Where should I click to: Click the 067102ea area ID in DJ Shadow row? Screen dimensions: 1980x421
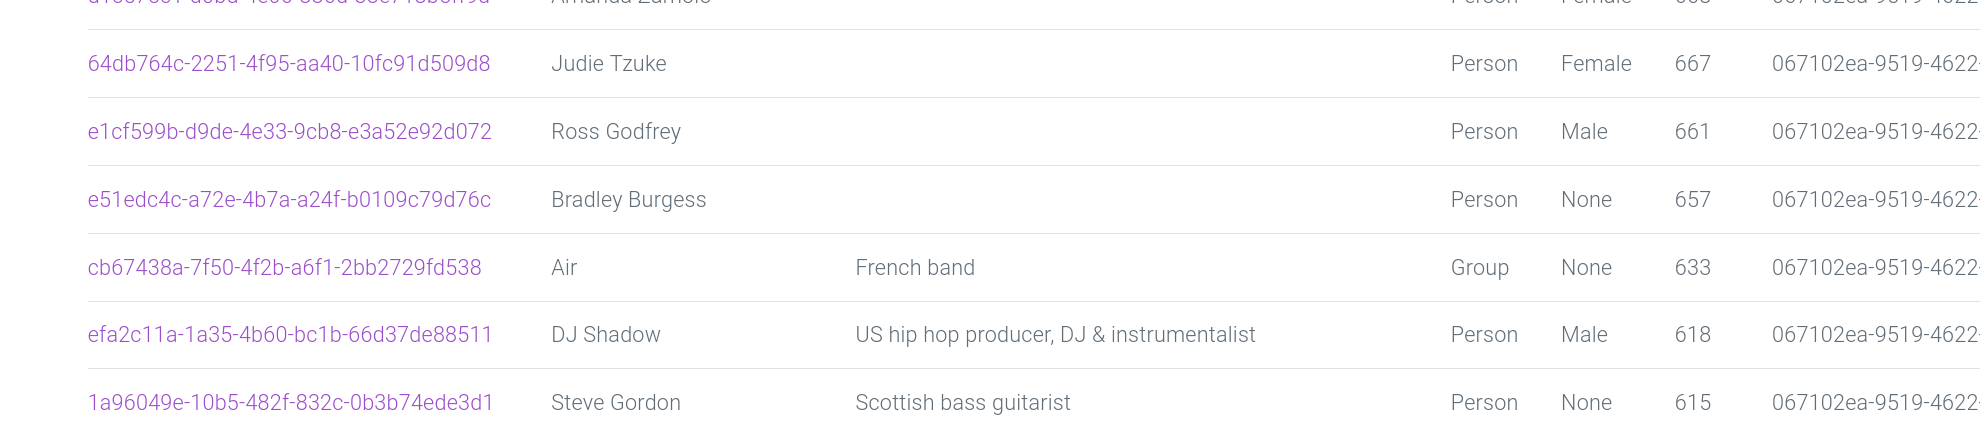(1875, 335)
